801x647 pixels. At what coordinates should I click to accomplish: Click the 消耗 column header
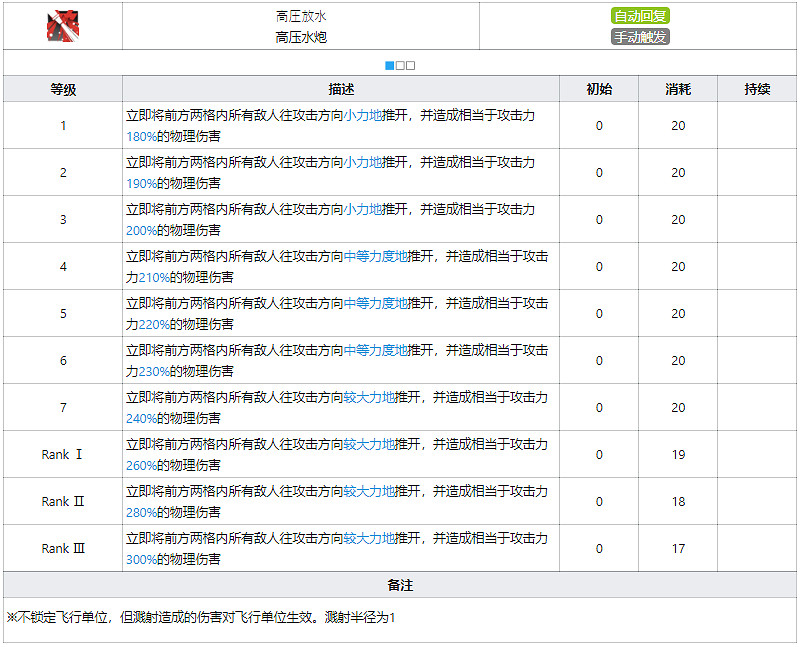click(x=678, y=89)
